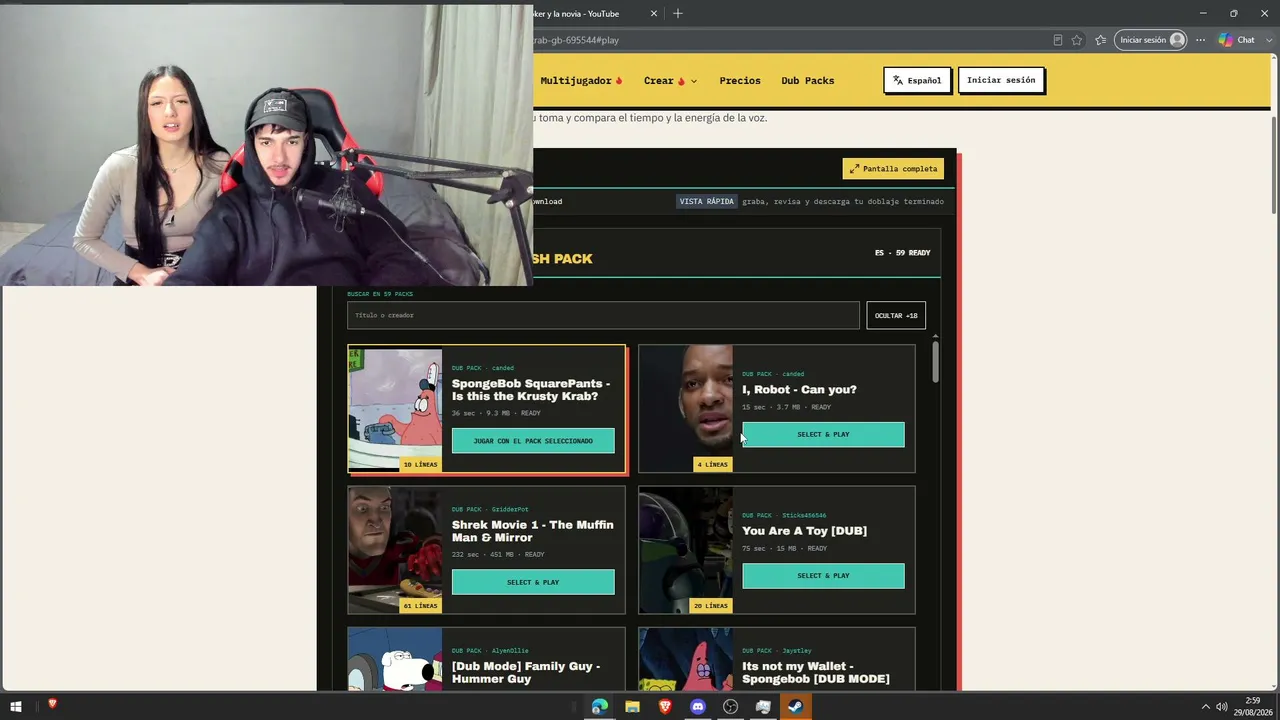Click the Brave icon beside Start button
Image resolution: width=1280 pixels, height=720 pixels.
pyautogui.click(x=52, y=705)
